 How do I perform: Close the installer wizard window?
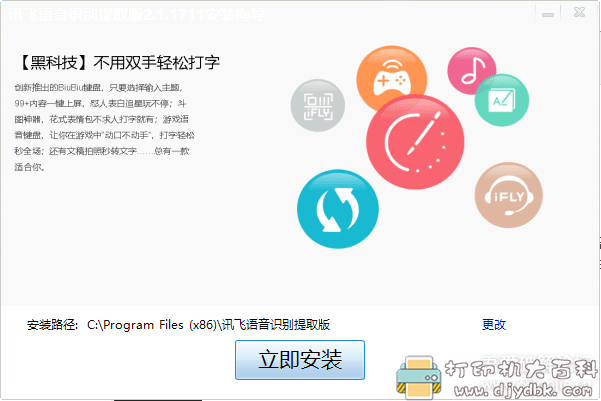pos(580,13)
